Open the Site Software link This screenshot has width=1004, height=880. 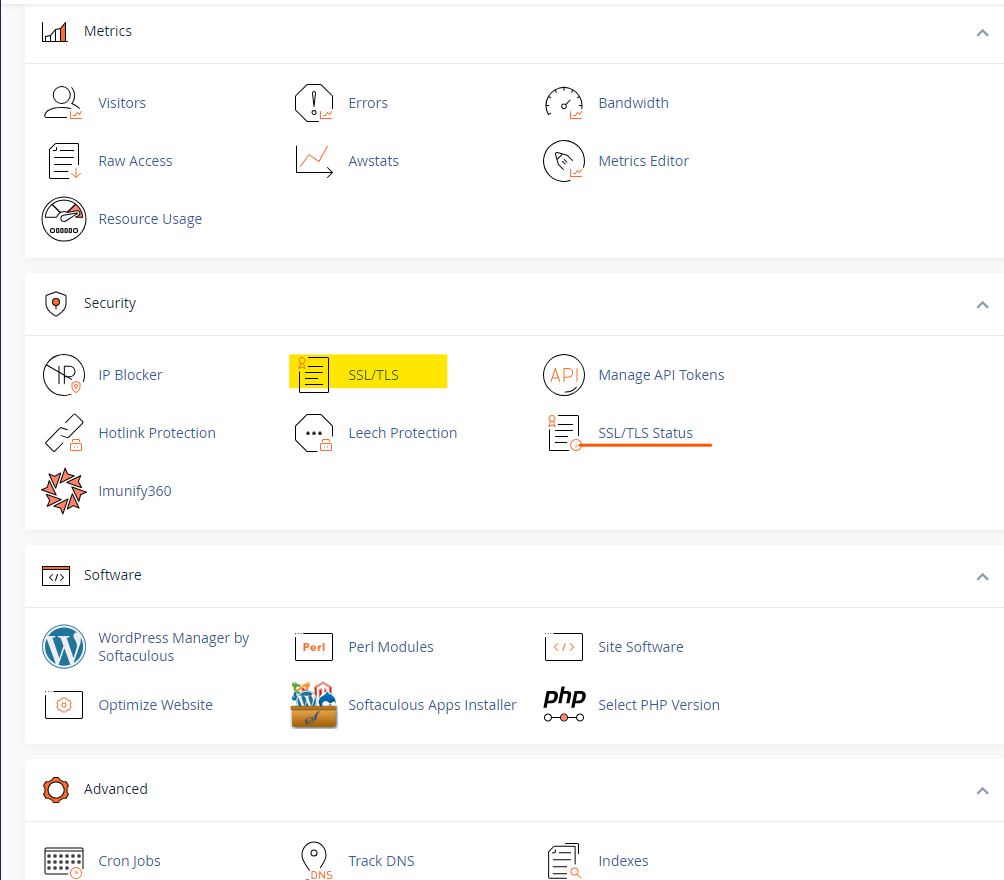tap(641, 647)
